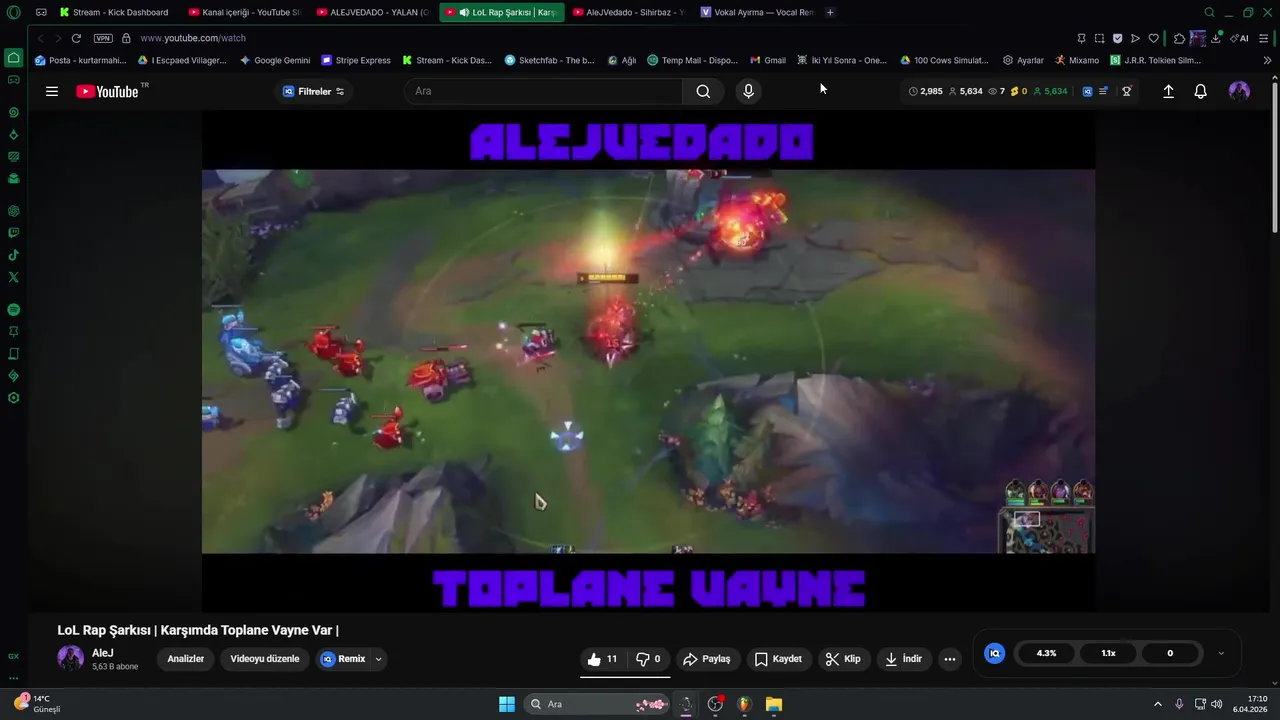This screenshot has width=1280, height=720.
Task: Open the AleJ channel name link
Action: point(102,653)
